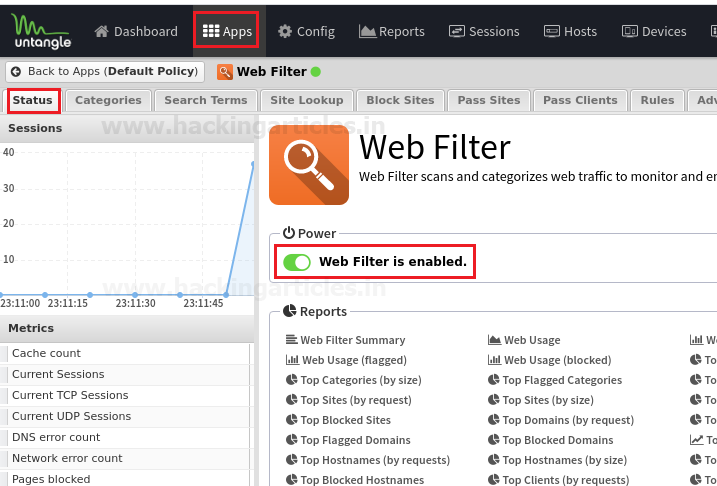The image size is (717, 486).
Task: Open the Search Terms tab
Action: [x=206, y=100]
